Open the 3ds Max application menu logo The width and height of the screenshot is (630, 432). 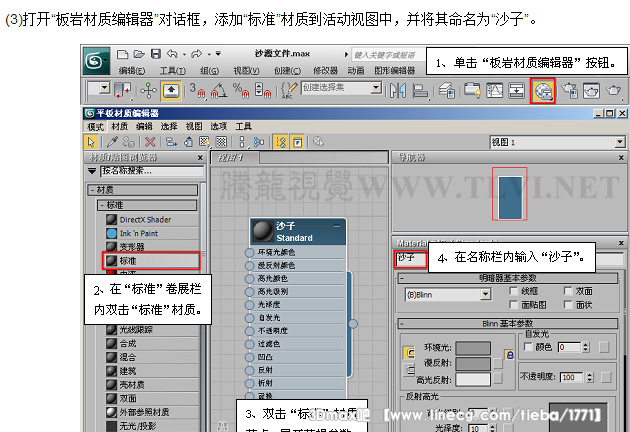pos(96,61)
